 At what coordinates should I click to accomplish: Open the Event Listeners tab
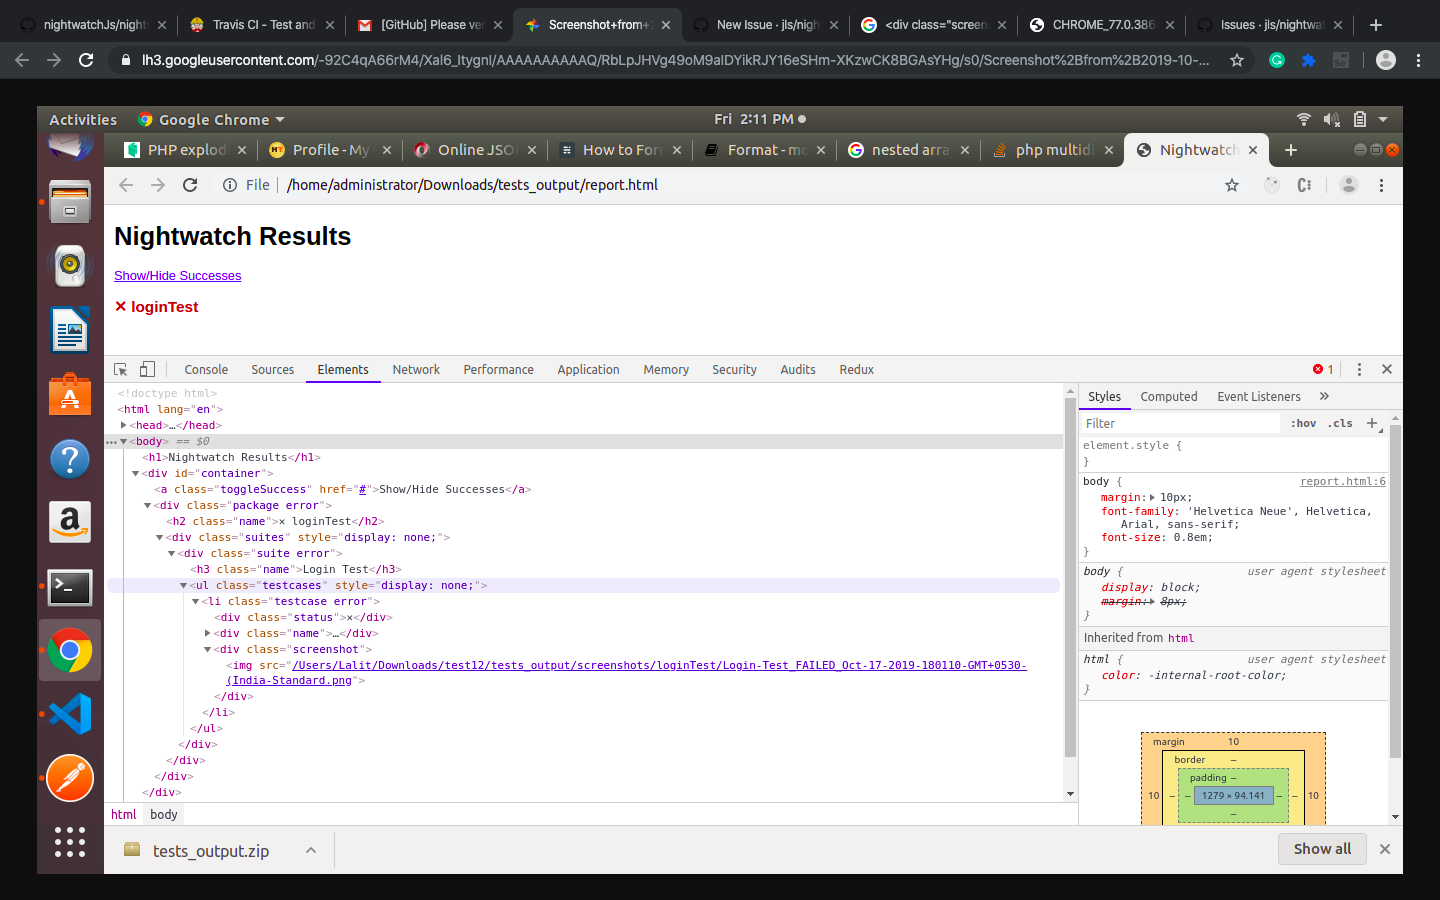[x=1259, y=396]
